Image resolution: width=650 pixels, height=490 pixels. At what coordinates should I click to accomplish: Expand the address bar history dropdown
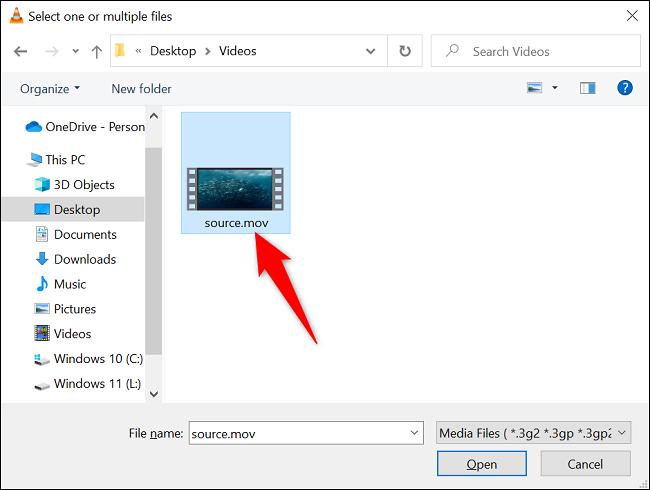pyautogui.click(x=371, y=51)
